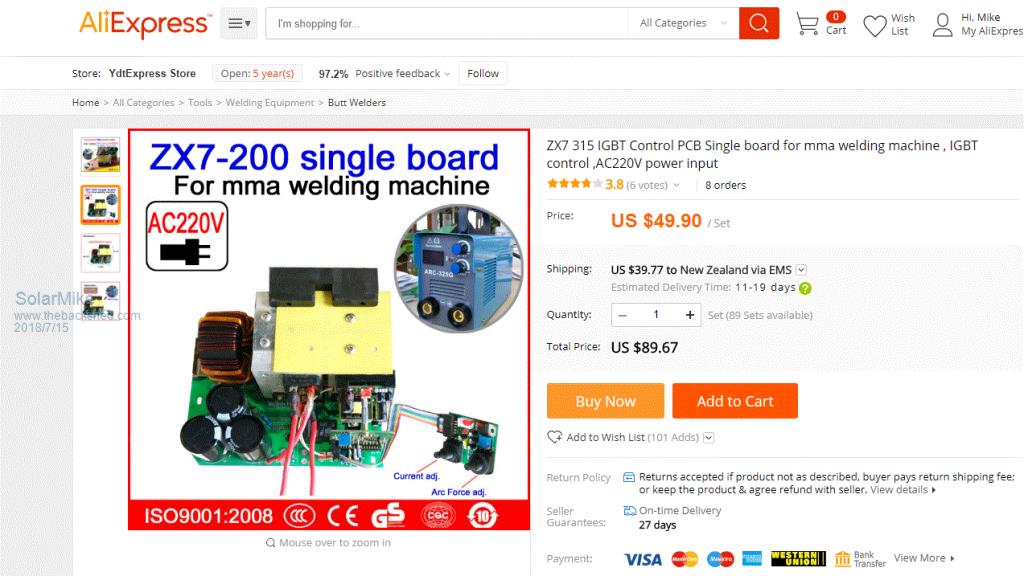
Task: Click the search input field
Action: coord(447,24)
